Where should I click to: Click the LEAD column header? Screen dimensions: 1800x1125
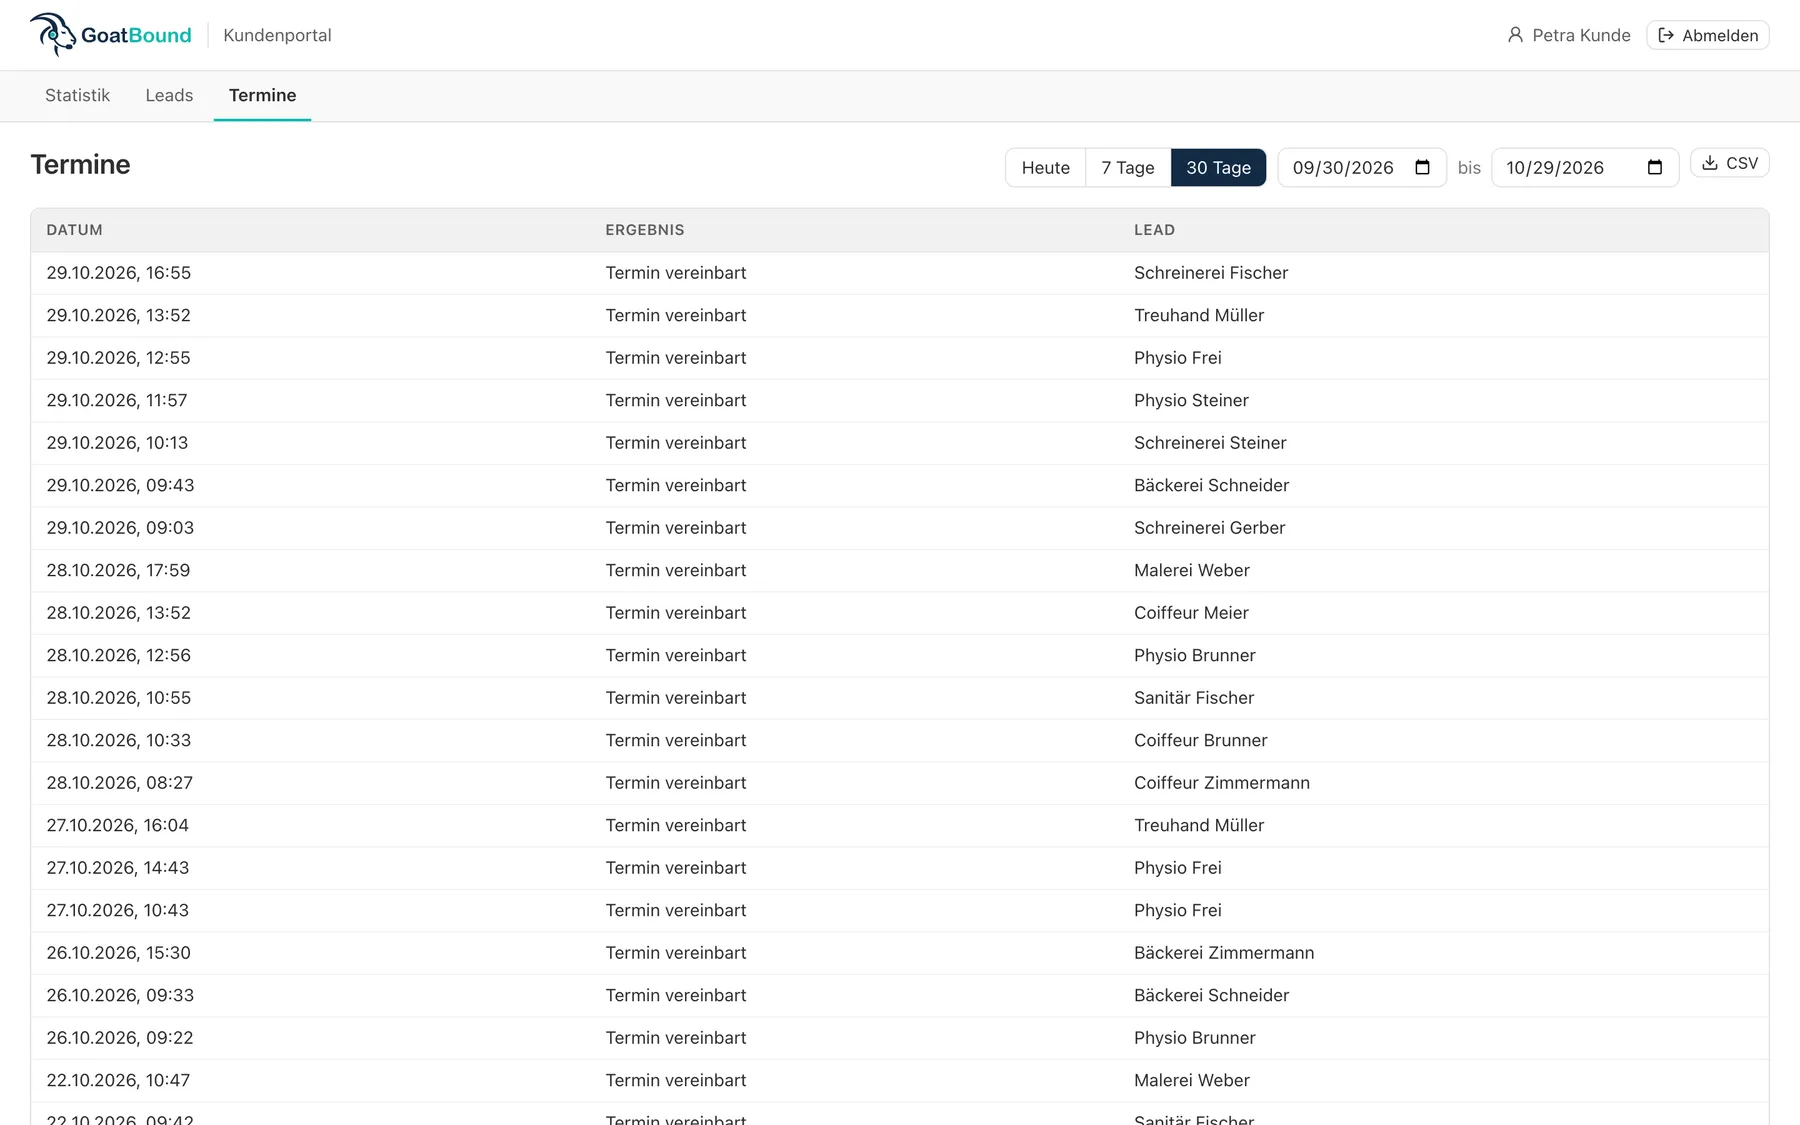pyautogui.click(x=1154, y=230)
